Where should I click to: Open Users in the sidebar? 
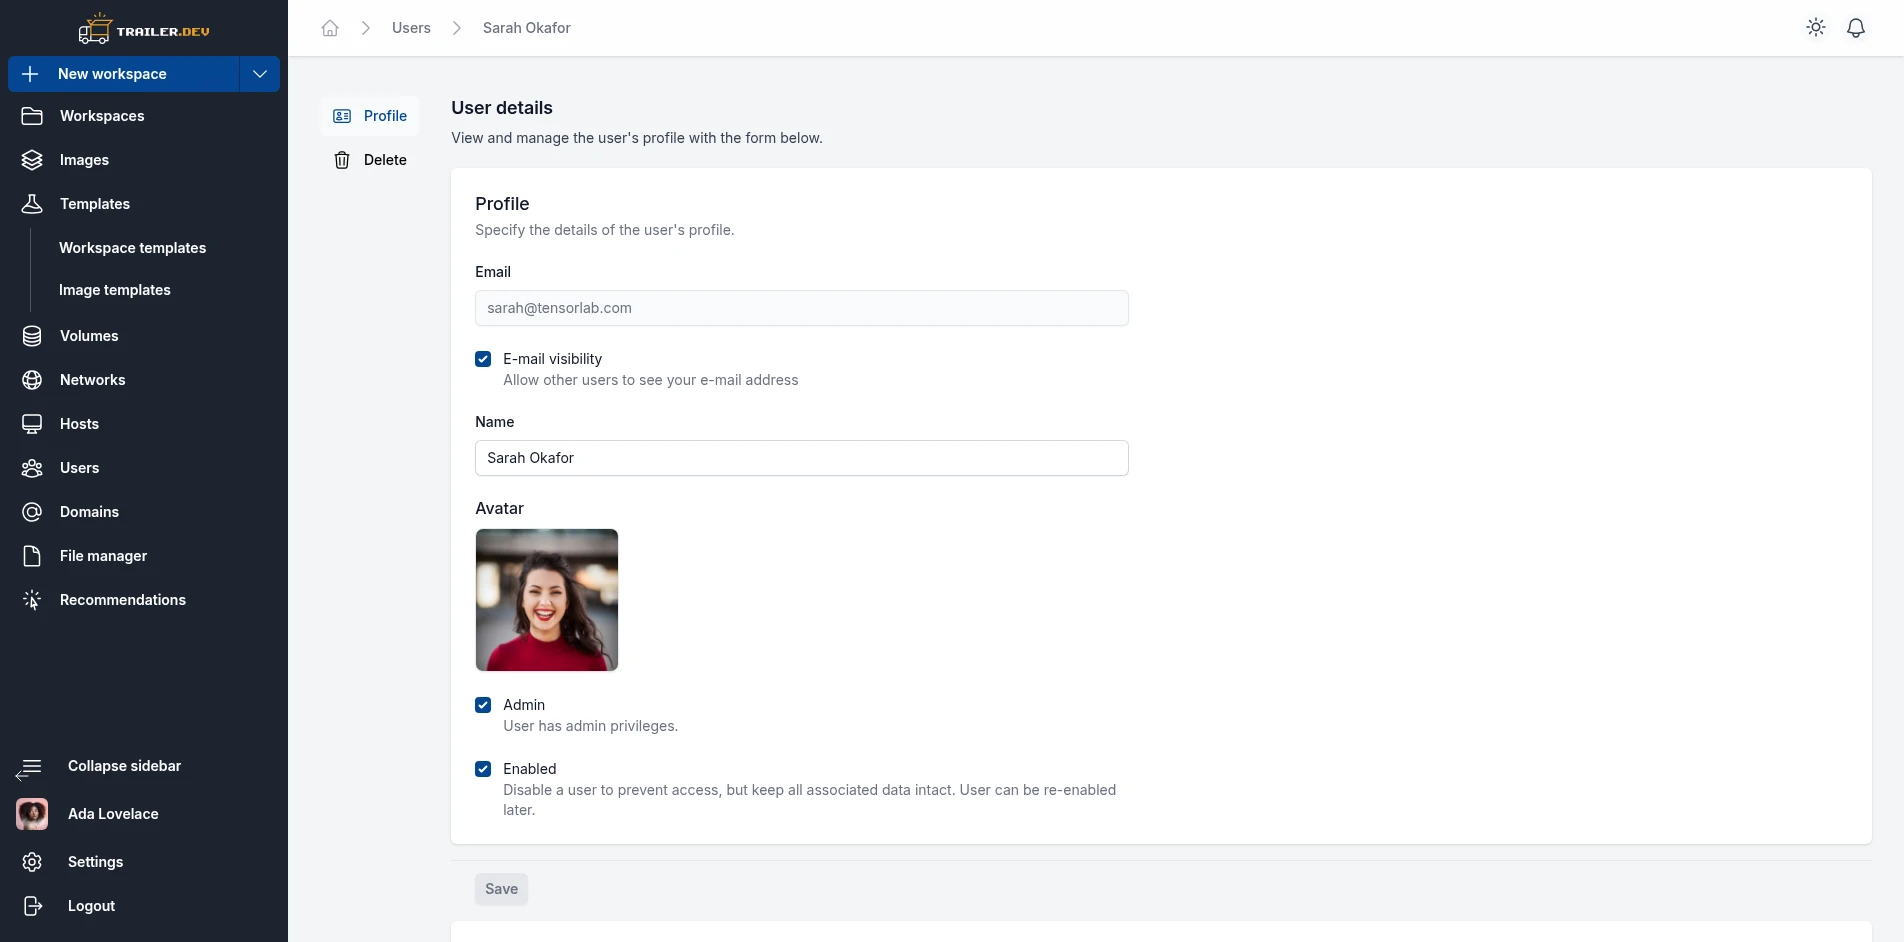[79, 468]
